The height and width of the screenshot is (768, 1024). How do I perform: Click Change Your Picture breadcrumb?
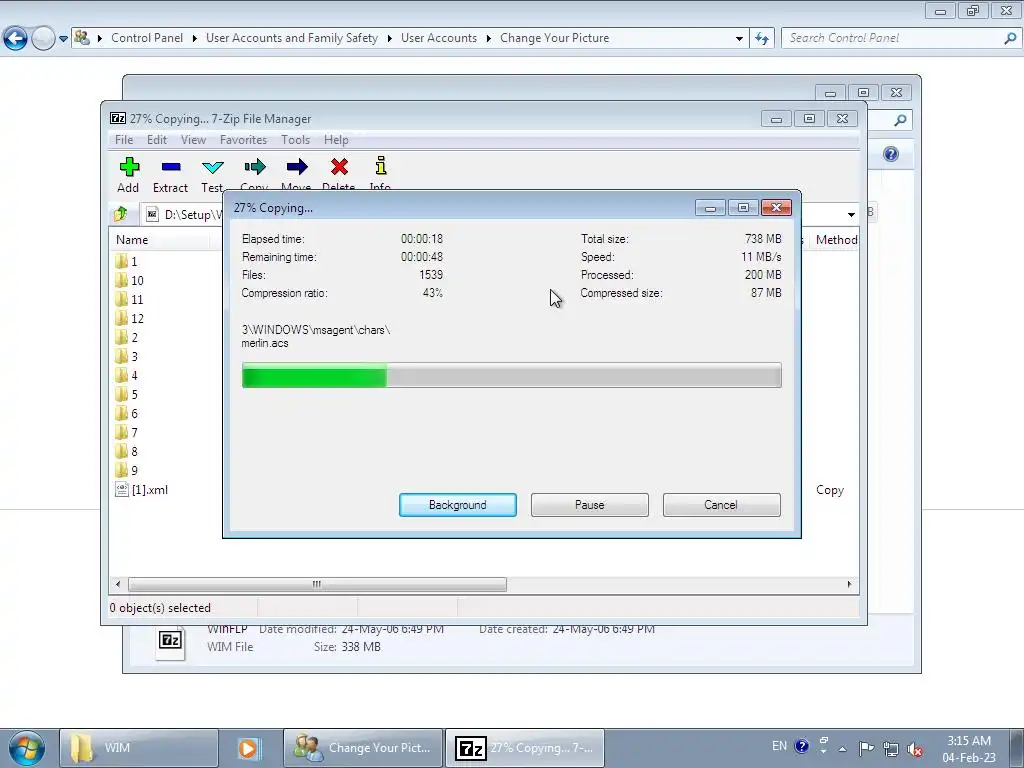coord(554,38)
